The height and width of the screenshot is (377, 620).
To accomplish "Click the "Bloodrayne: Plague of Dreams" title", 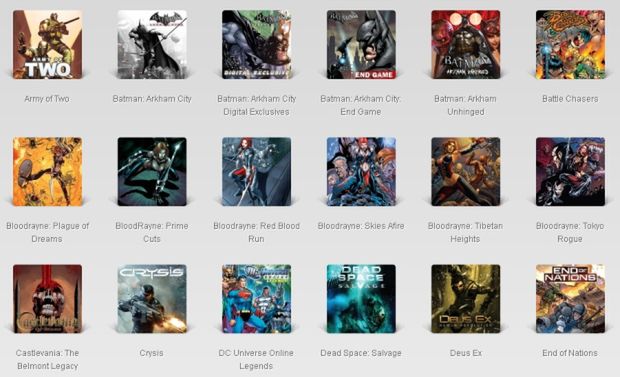I will click(x=47, y=232).
